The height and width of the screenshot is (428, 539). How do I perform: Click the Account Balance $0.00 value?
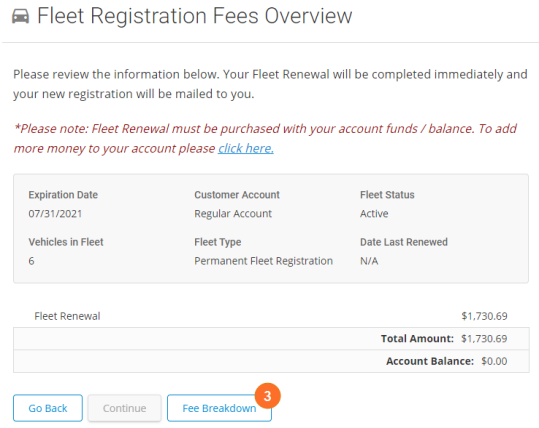[x=494, y=361]
